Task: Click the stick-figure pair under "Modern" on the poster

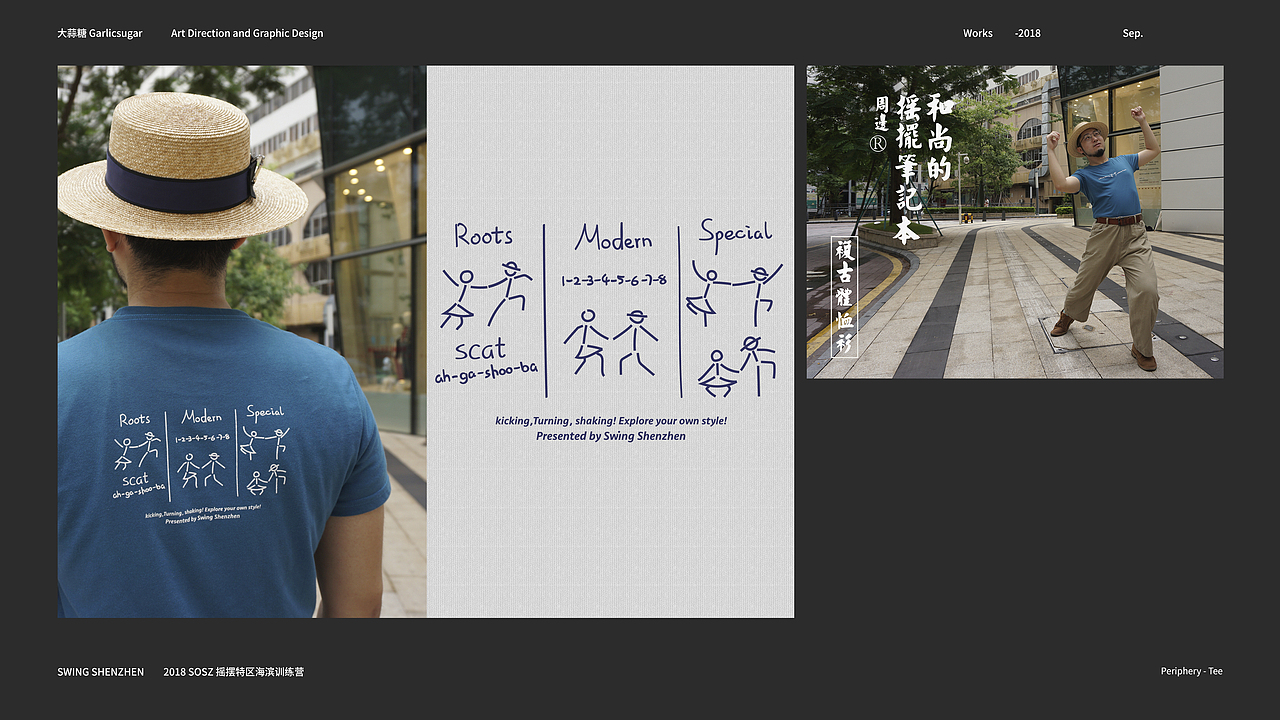Action: pyautogui.click(x=610, y=342)
